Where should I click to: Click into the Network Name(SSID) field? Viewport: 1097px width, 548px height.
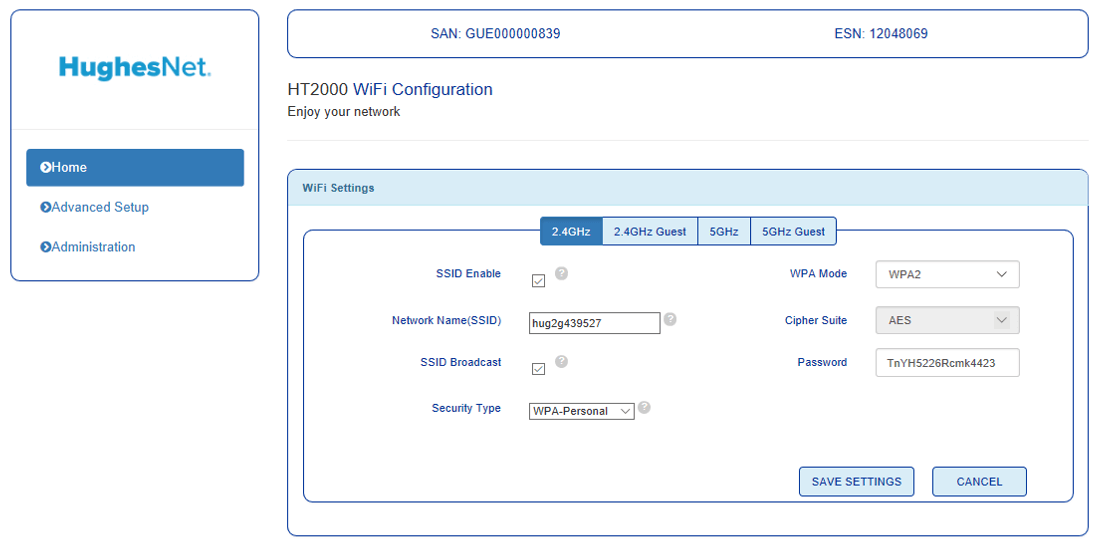(595, 323)
